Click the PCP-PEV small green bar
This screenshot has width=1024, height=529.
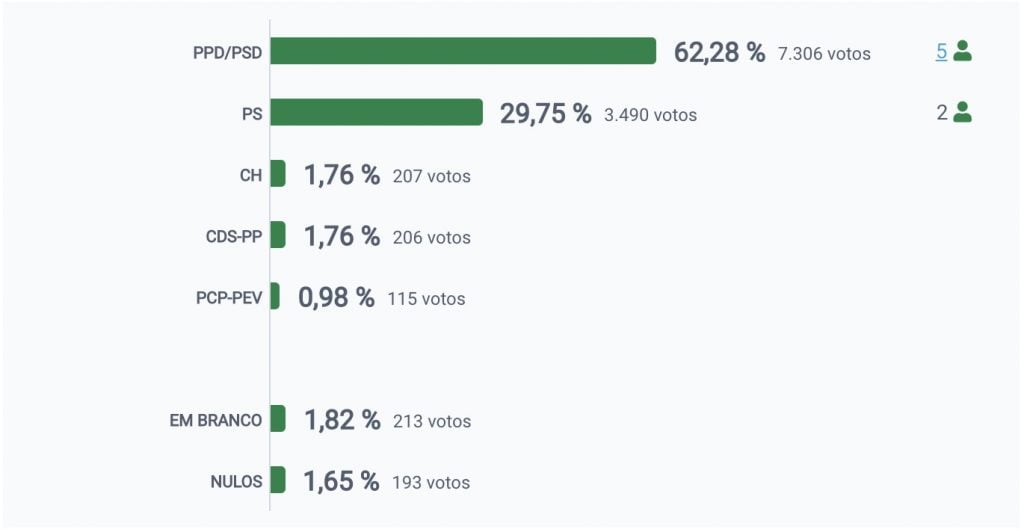(x=275, y=297)
